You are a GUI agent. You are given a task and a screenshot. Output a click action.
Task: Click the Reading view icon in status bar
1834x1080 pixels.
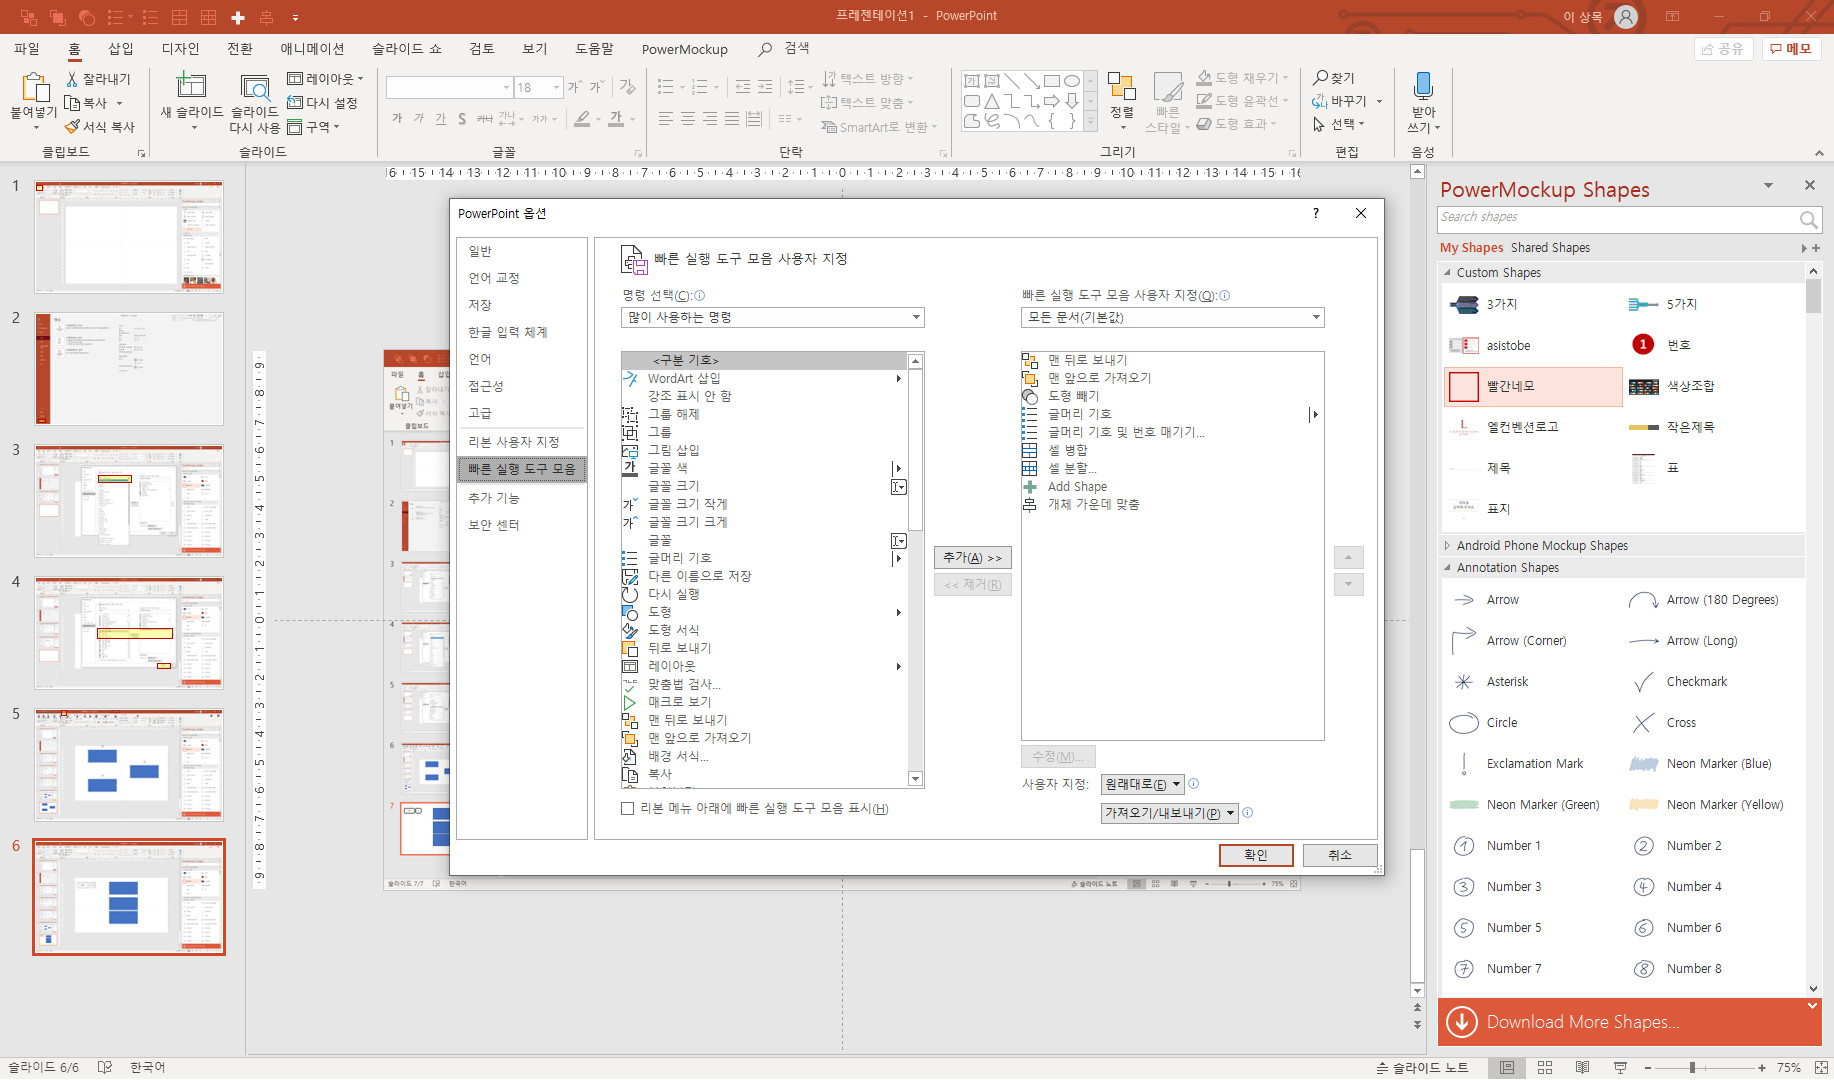tap(1582, 1068)
